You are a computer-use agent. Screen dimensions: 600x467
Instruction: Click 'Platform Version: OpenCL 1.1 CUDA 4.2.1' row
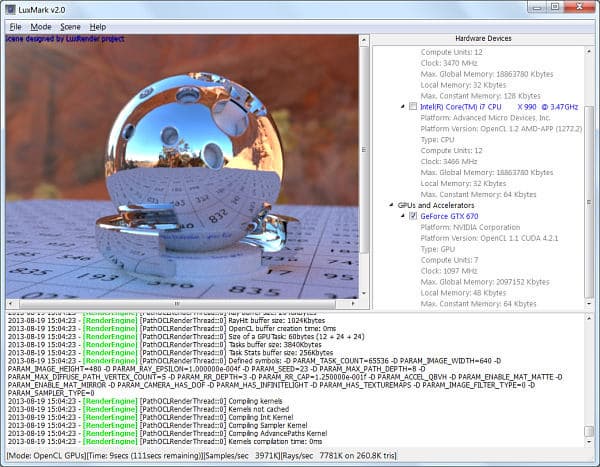coord(489,238)
